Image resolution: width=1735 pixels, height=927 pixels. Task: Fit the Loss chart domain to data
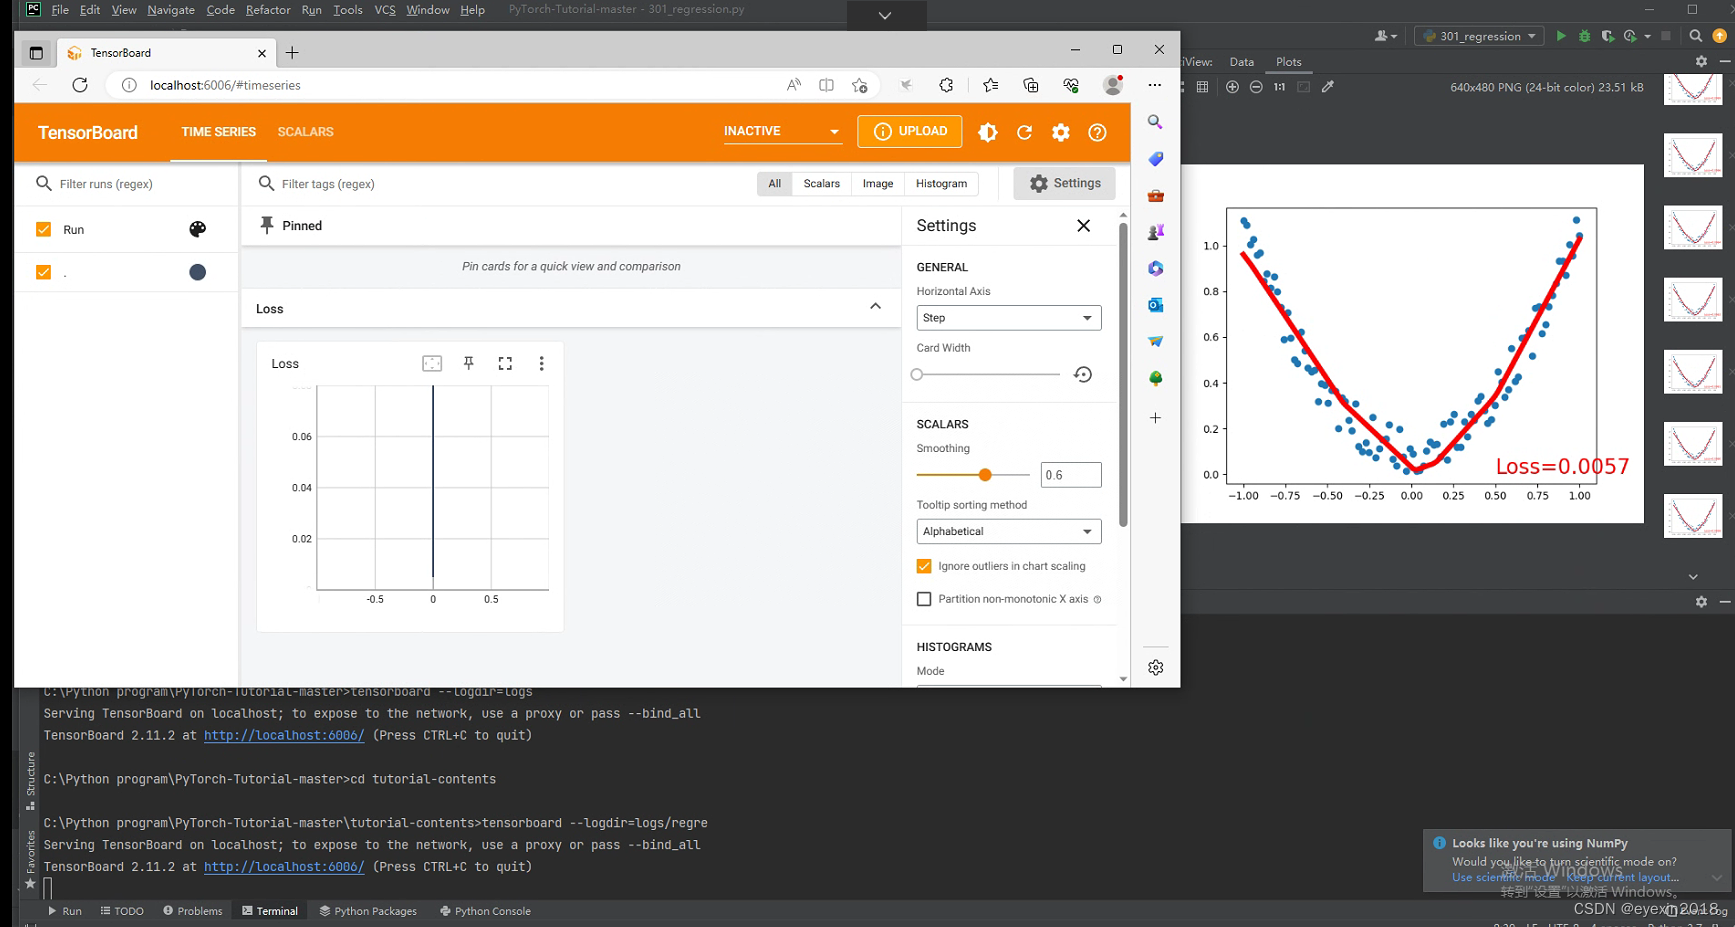coord(432,363)
